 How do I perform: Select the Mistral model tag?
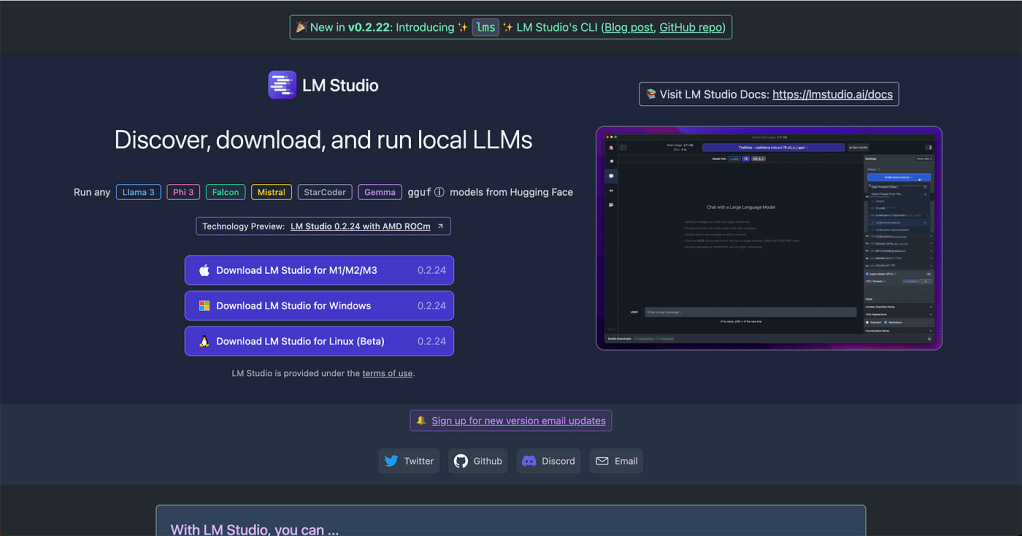(x=271, y=192)
